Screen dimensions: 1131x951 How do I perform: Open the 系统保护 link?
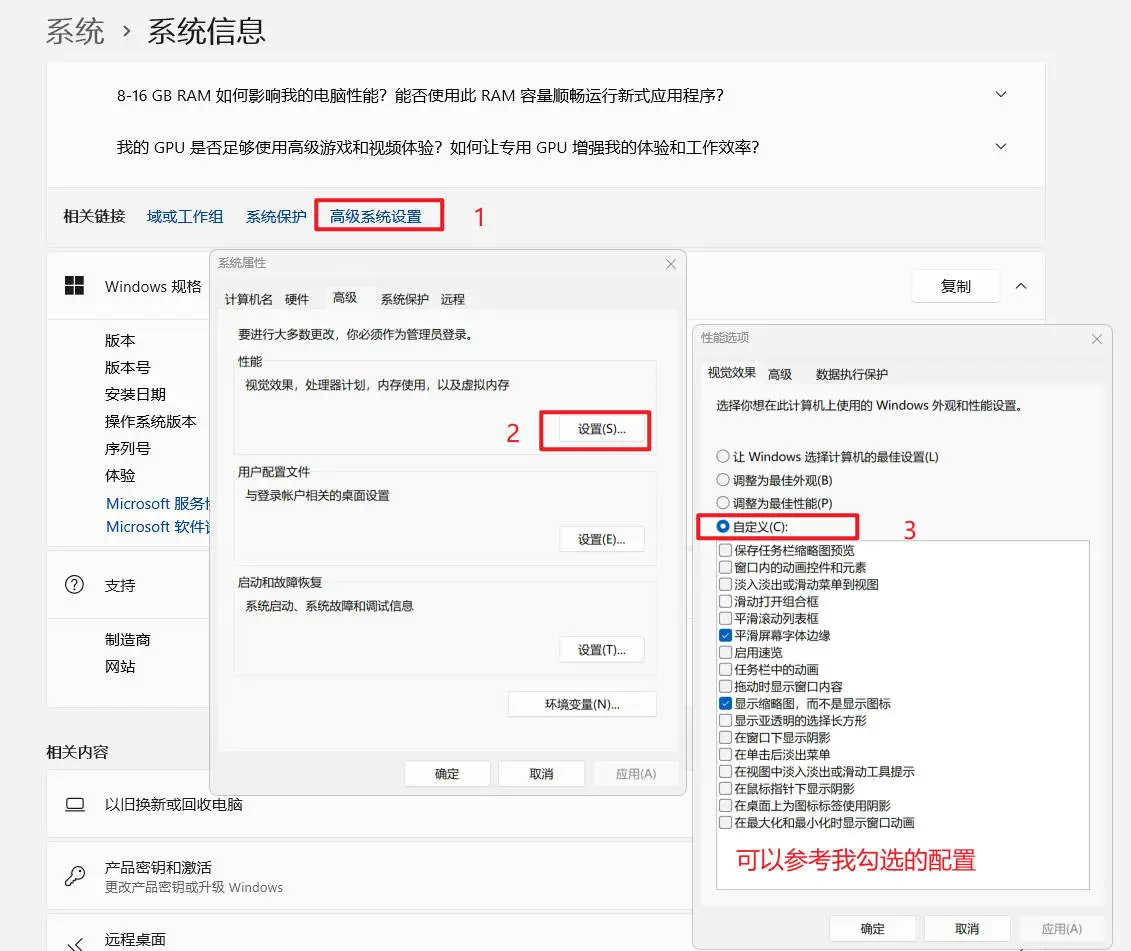(276, 215)
